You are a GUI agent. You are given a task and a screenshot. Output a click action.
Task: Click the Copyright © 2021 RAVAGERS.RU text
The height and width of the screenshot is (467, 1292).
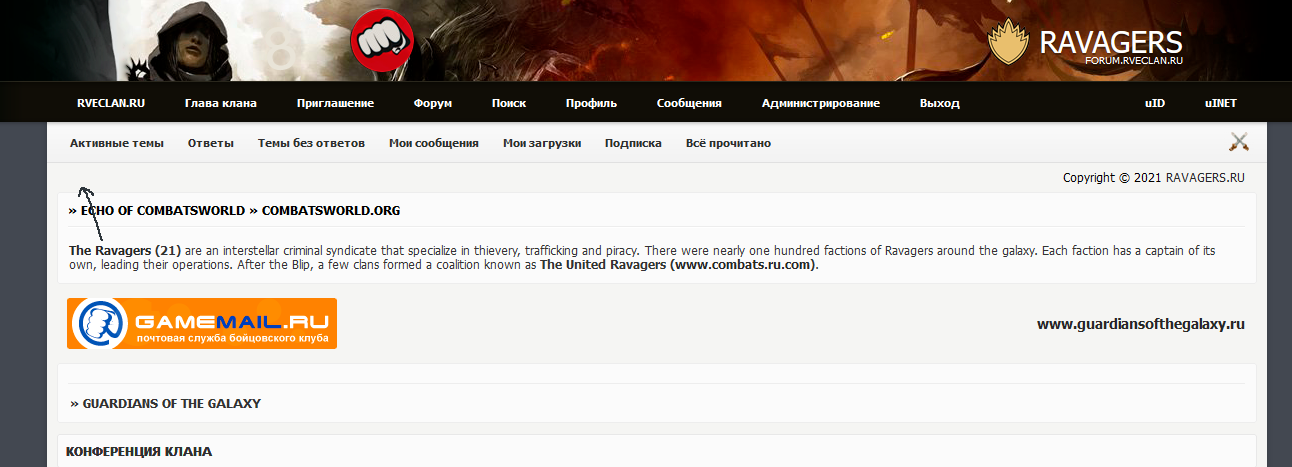1154,178
